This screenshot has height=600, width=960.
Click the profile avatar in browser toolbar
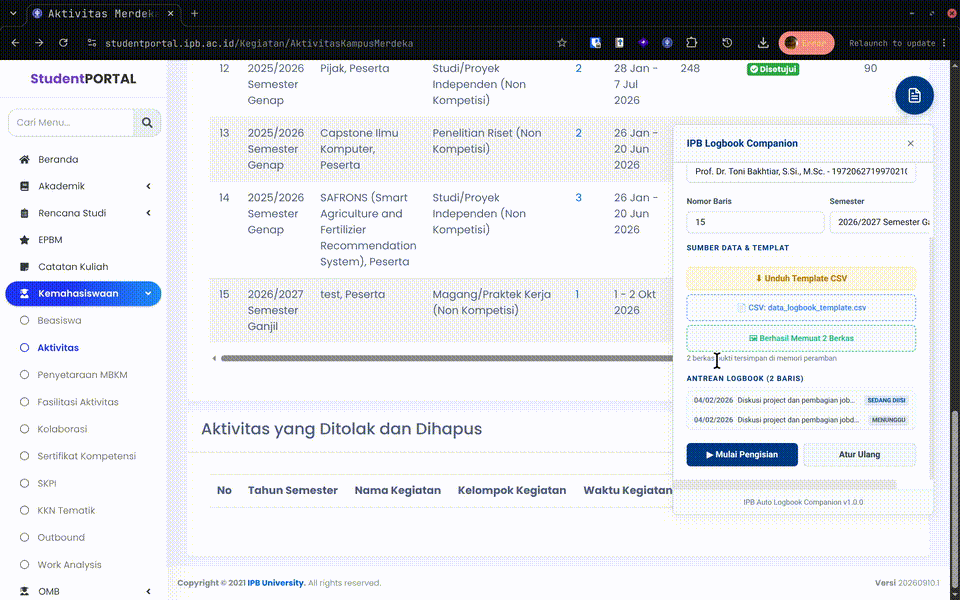(x=791, y=43)
